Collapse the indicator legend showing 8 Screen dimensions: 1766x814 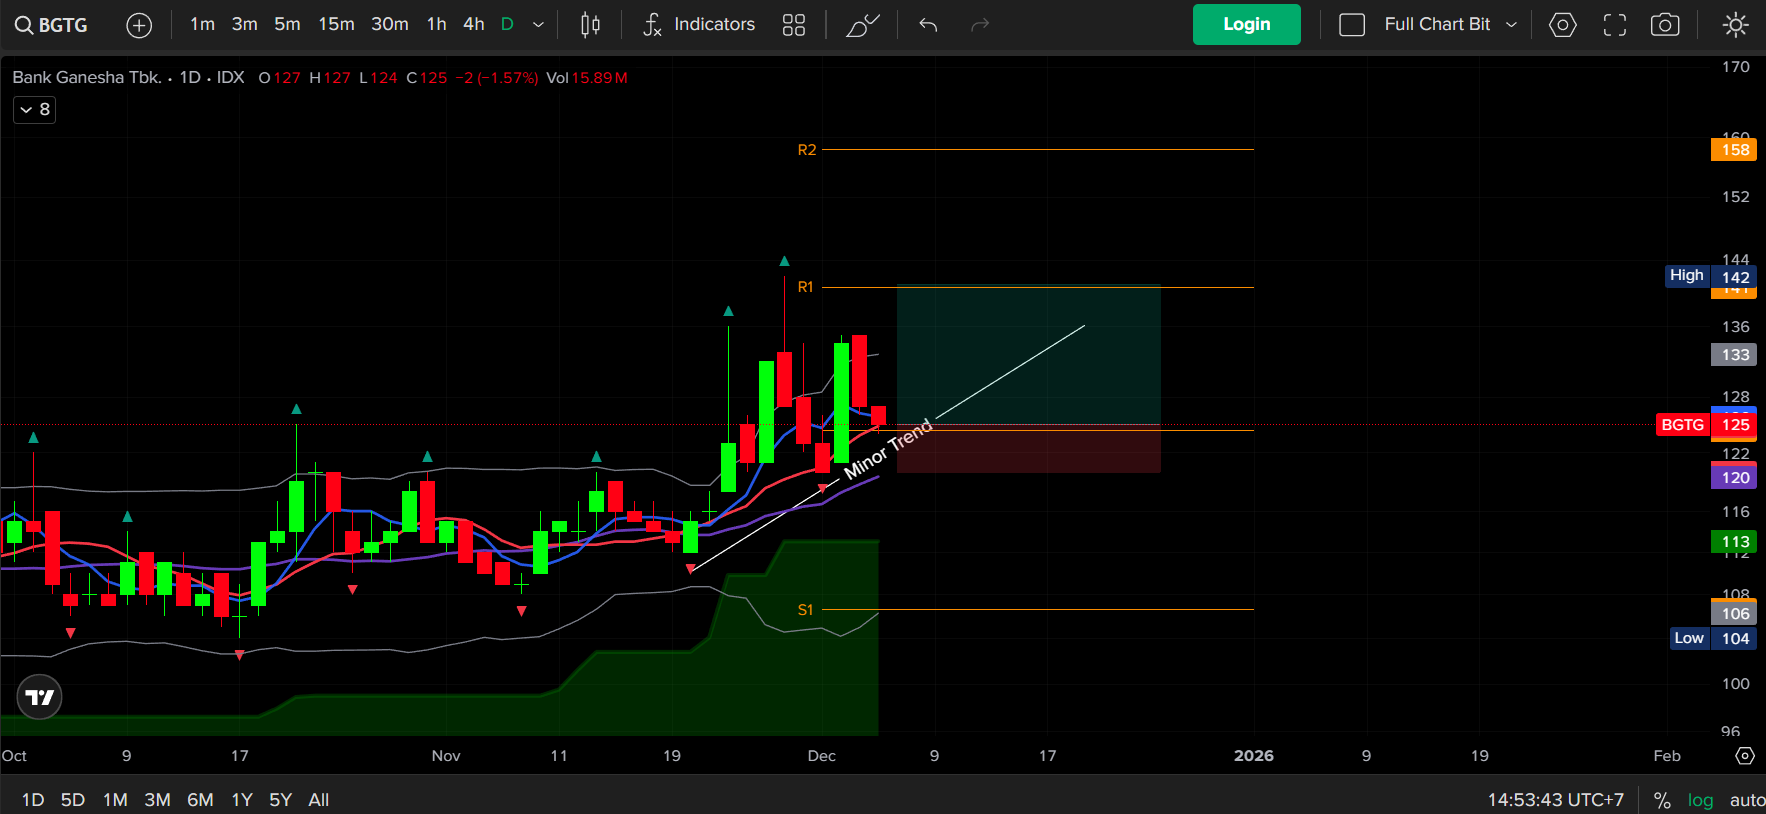(34, 109)
